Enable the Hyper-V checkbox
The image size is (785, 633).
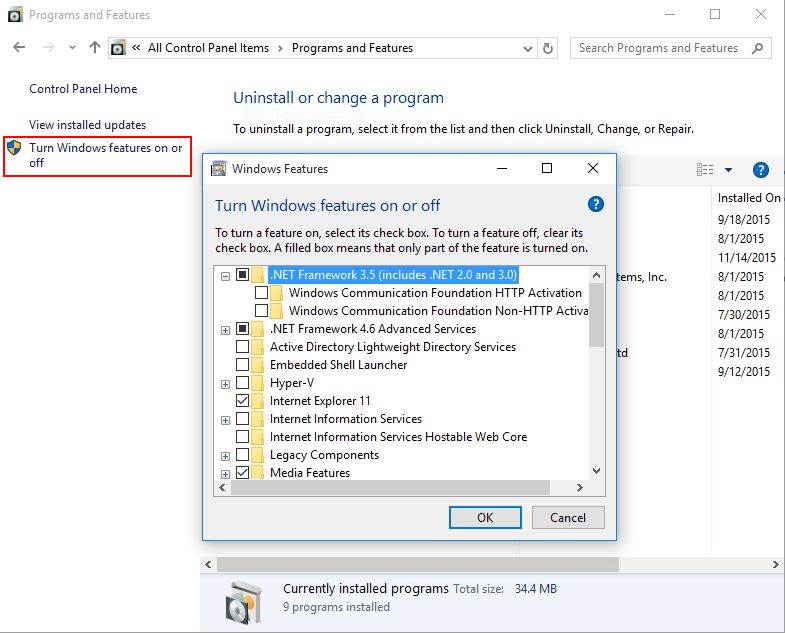coord(242,383)
